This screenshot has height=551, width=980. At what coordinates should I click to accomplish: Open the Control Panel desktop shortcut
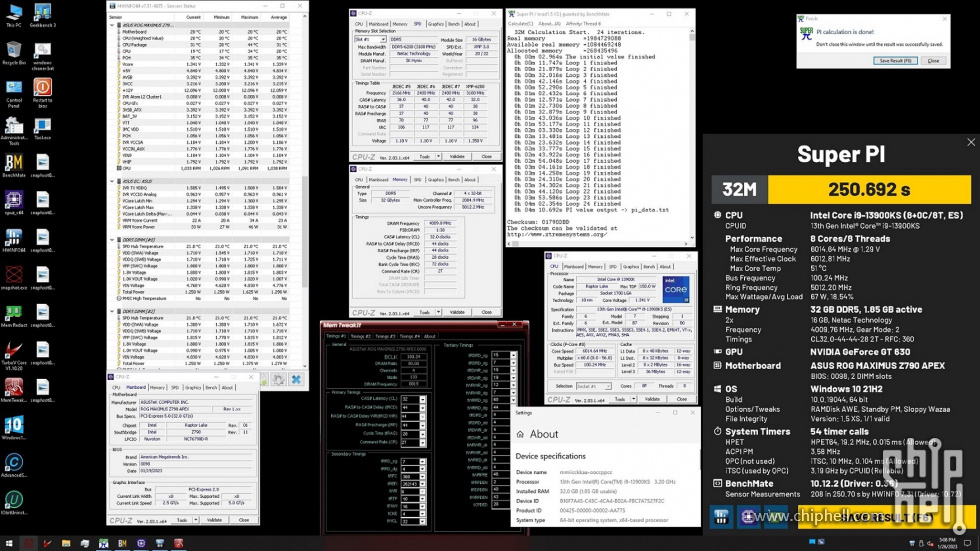pyautogui.click(x=14, y=94)
